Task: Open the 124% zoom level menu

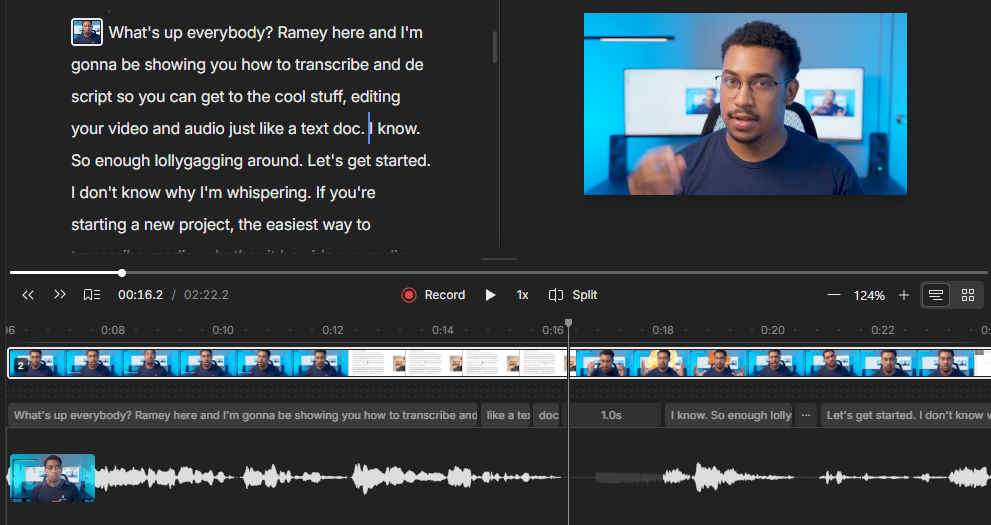Action: click(869, 296)
